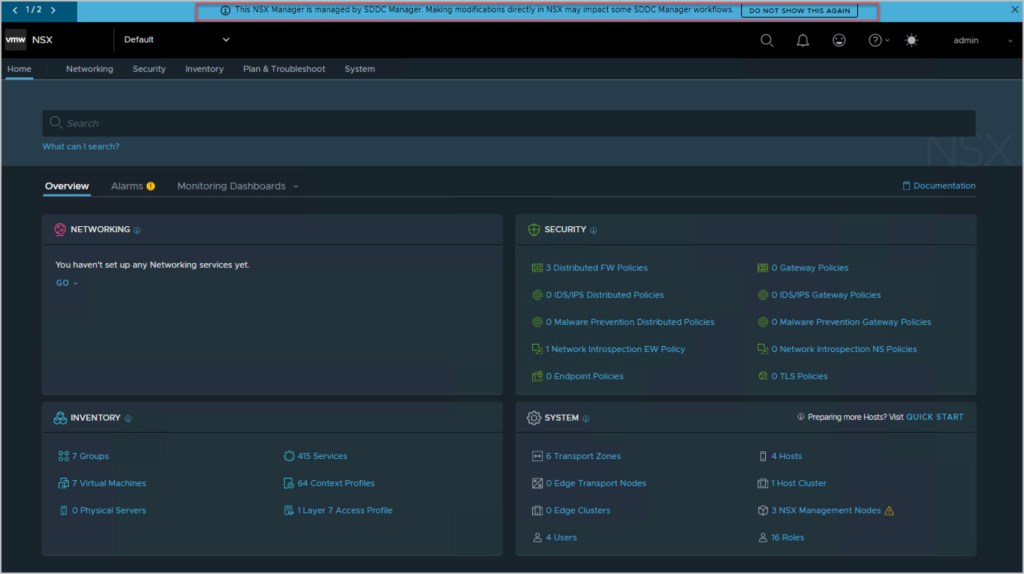The height and width of the screenshot is (574, 1024).
Task: Open the 3 Distributed FW Policies link
Action: [x=596, y=268]
